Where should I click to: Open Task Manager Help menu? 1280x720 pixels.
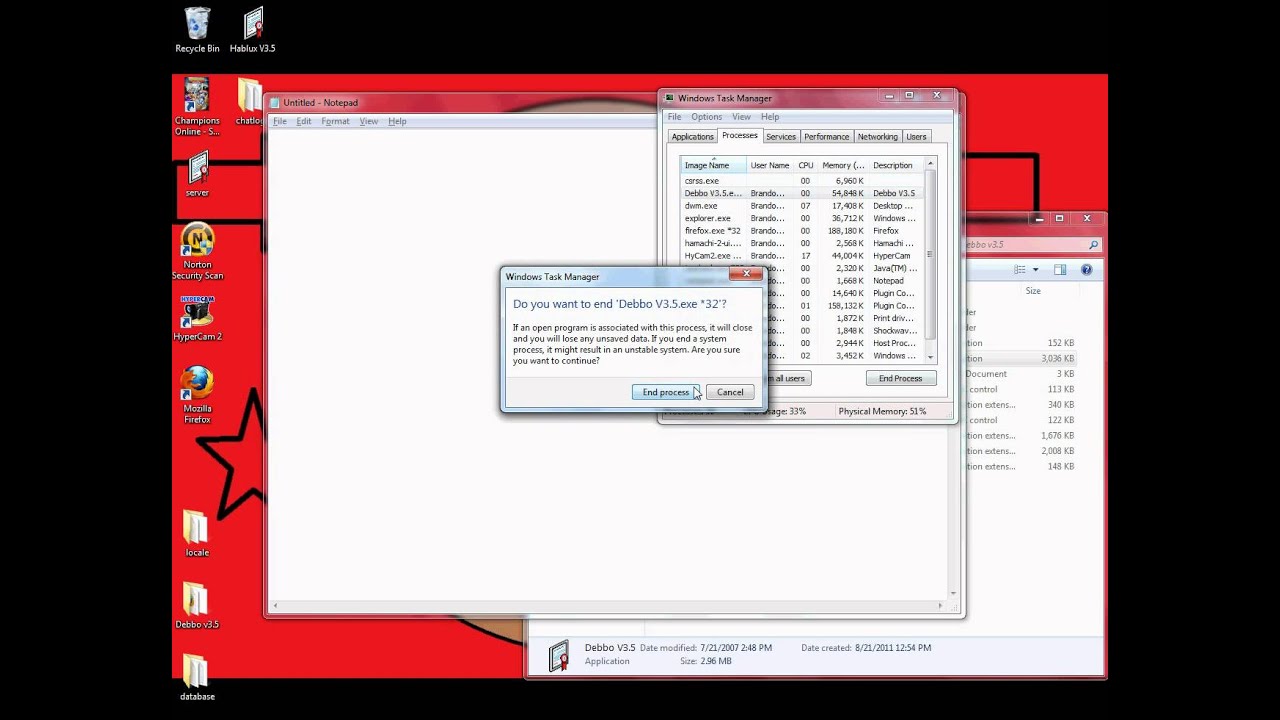point(770,117)
